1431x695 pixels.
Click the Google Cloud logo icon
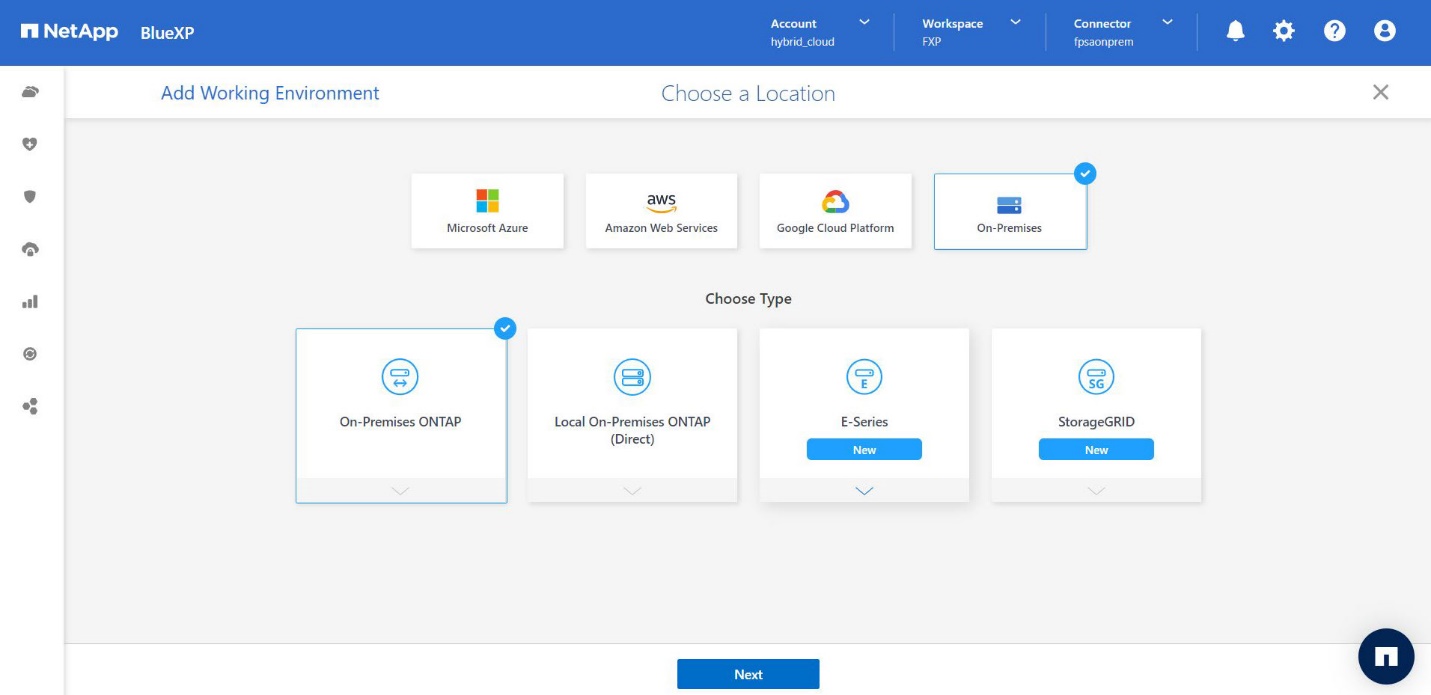tap(835, 202)
